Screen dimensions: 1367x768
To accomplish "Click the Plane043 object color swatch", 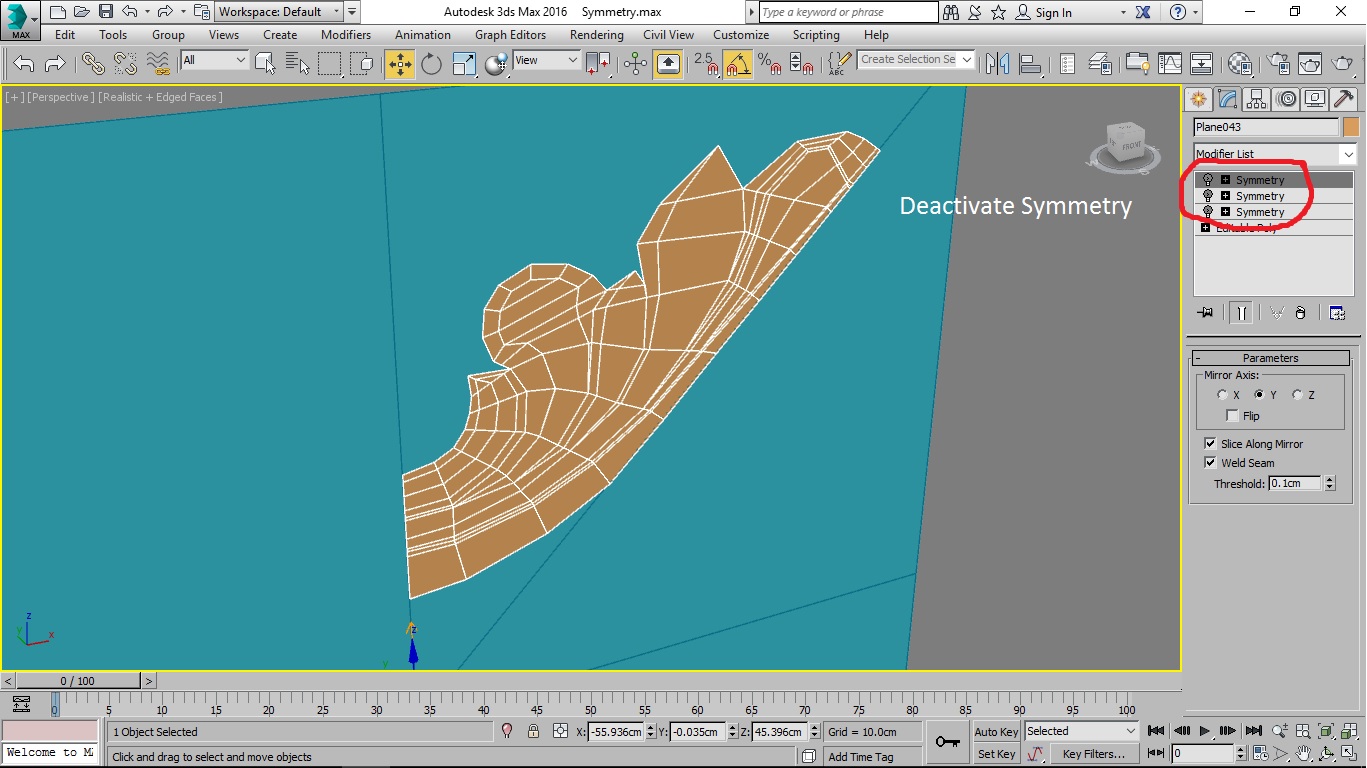I will pyautogui.click(x=1351, y=127).
